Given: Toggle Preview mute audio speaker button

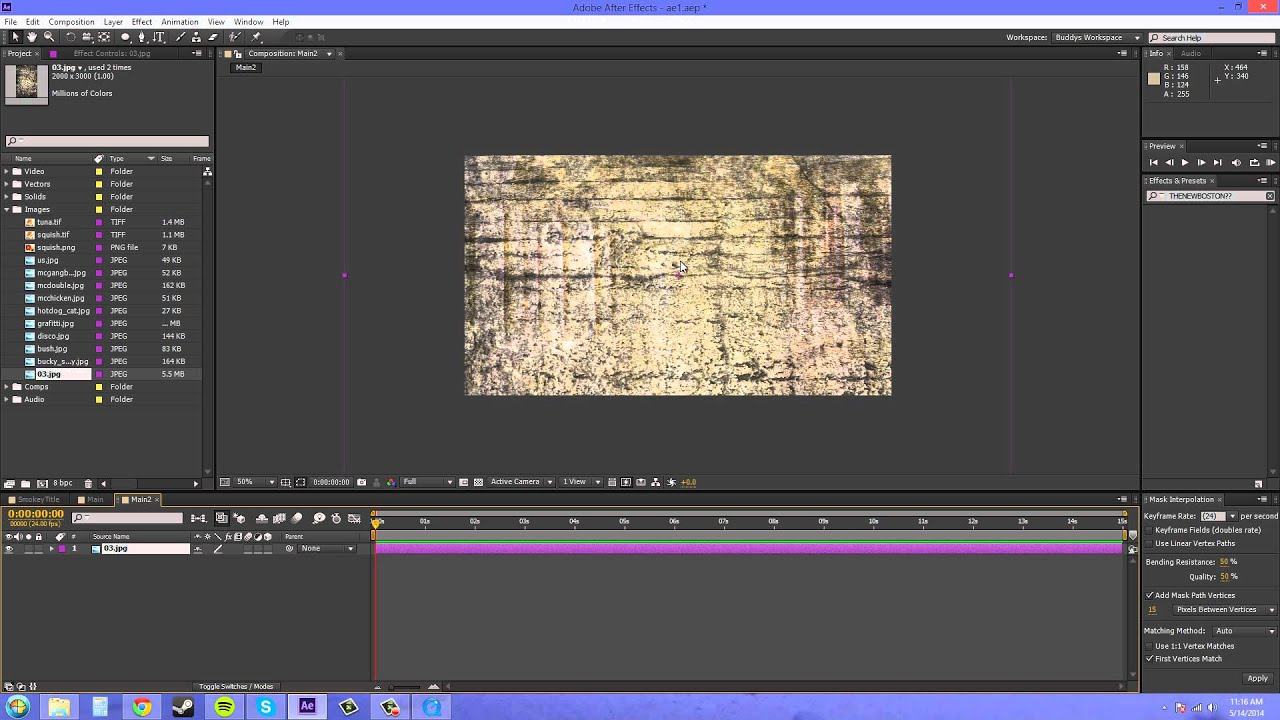Looking at the screenshot, I should point(1236,162).
